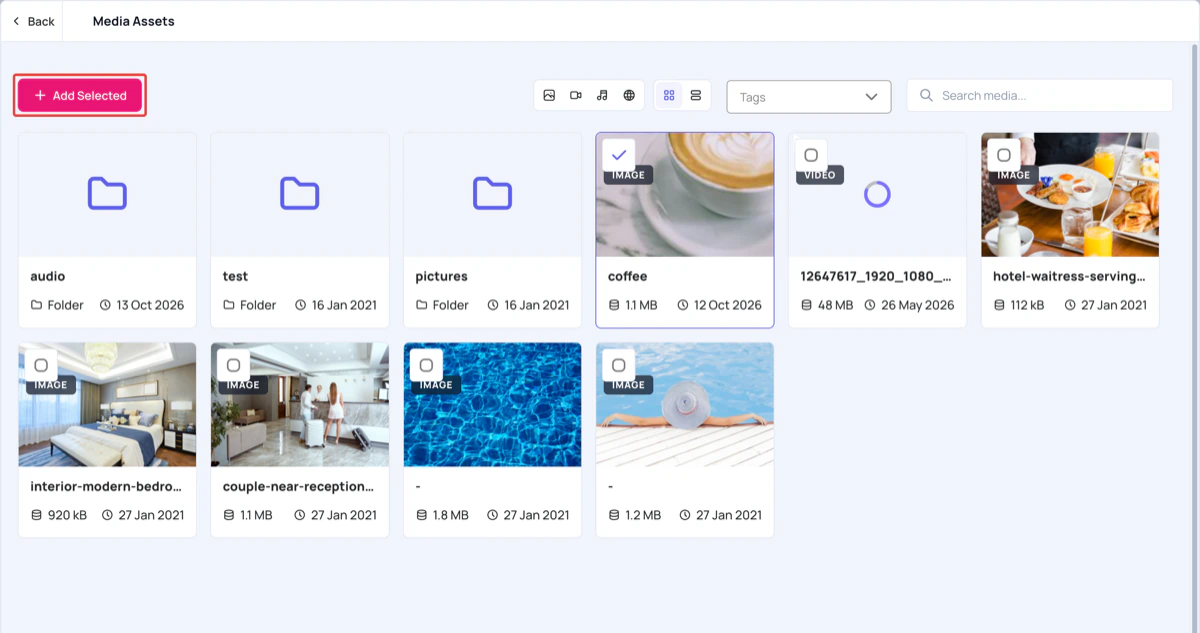1200x633 pixels.
Task: Filter media by web globe icon
Action: click(629, 95)
